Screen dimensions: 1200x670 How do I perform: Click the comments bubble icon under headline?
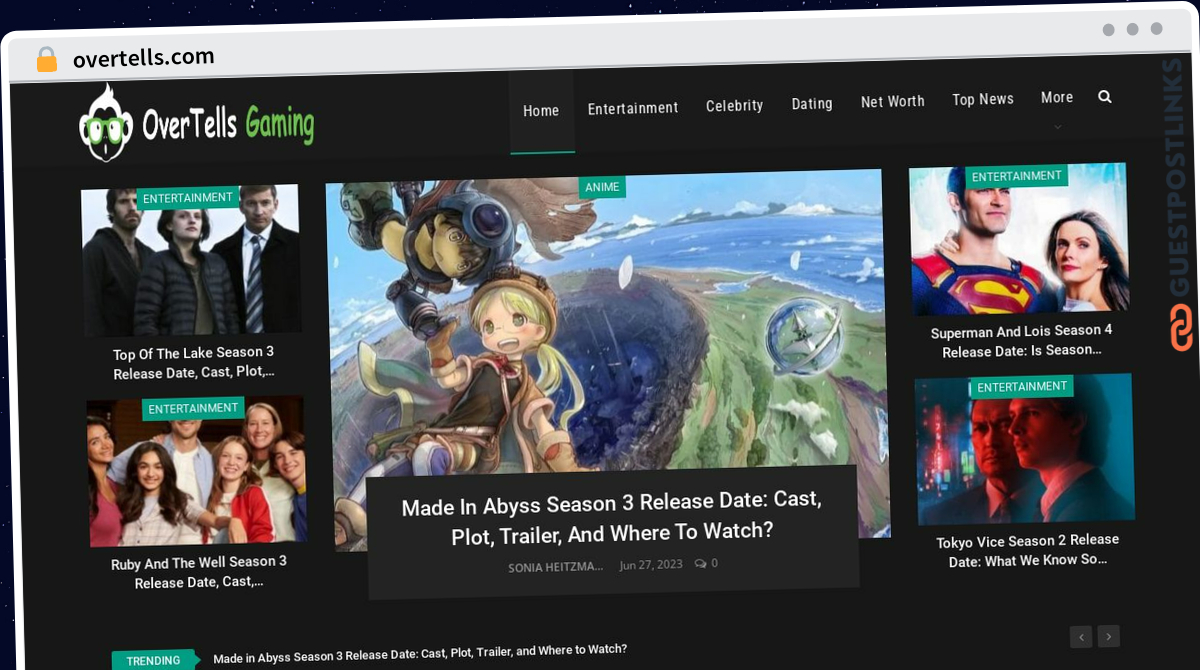(x=699, y=563)
